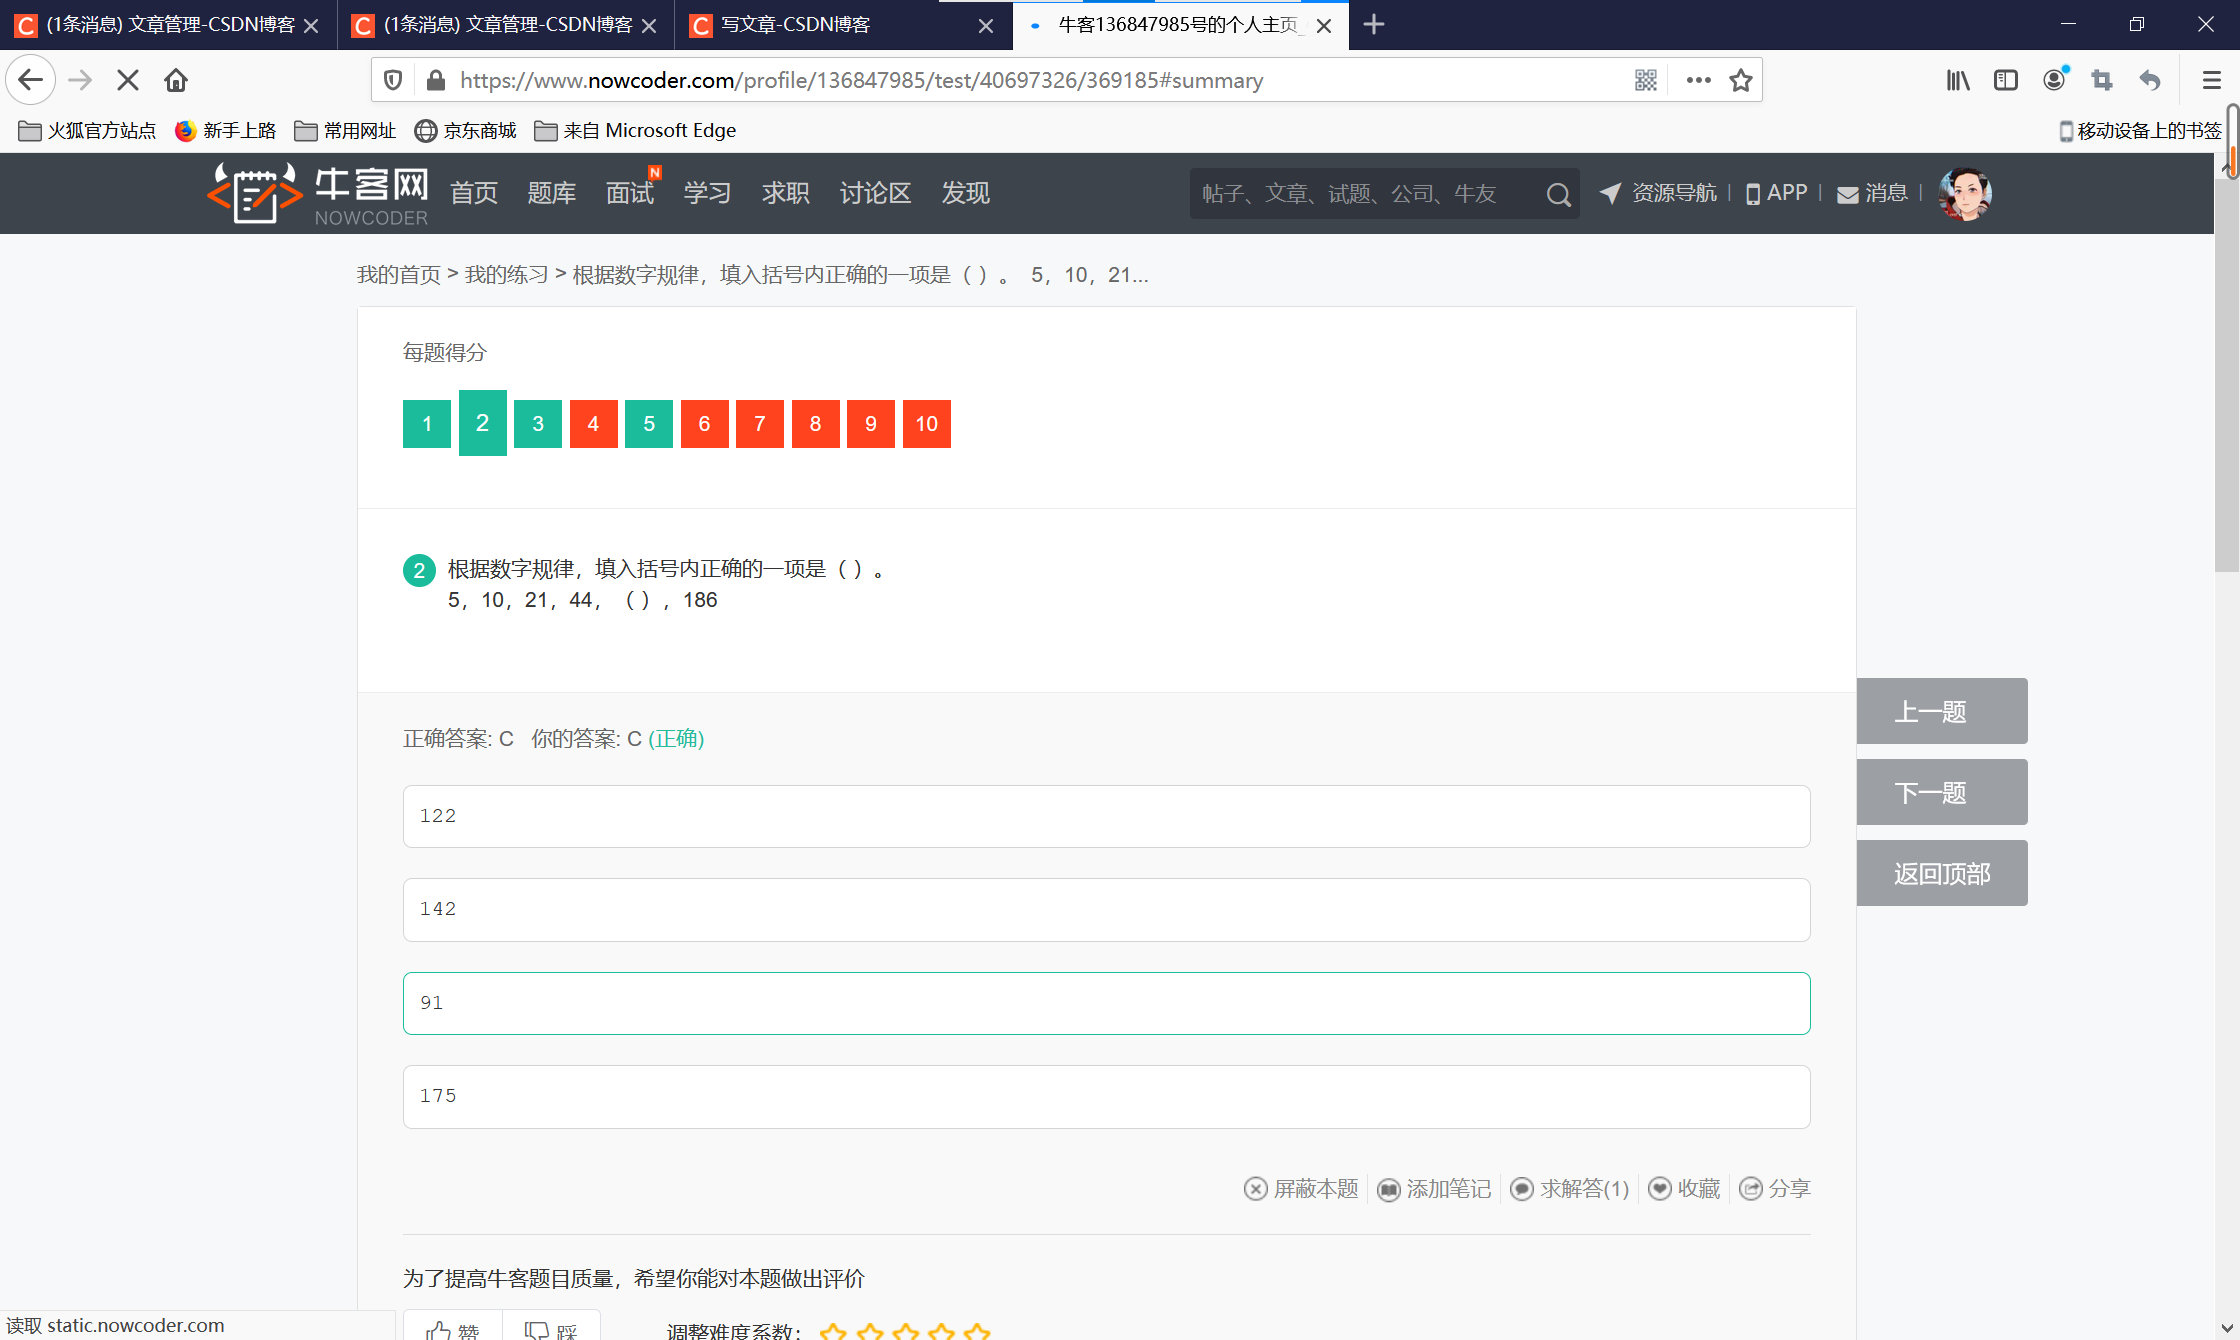The width and height of the screenshot is (2240, 1340).
Task: Go to question number 5
Action: tap(649, 424)
